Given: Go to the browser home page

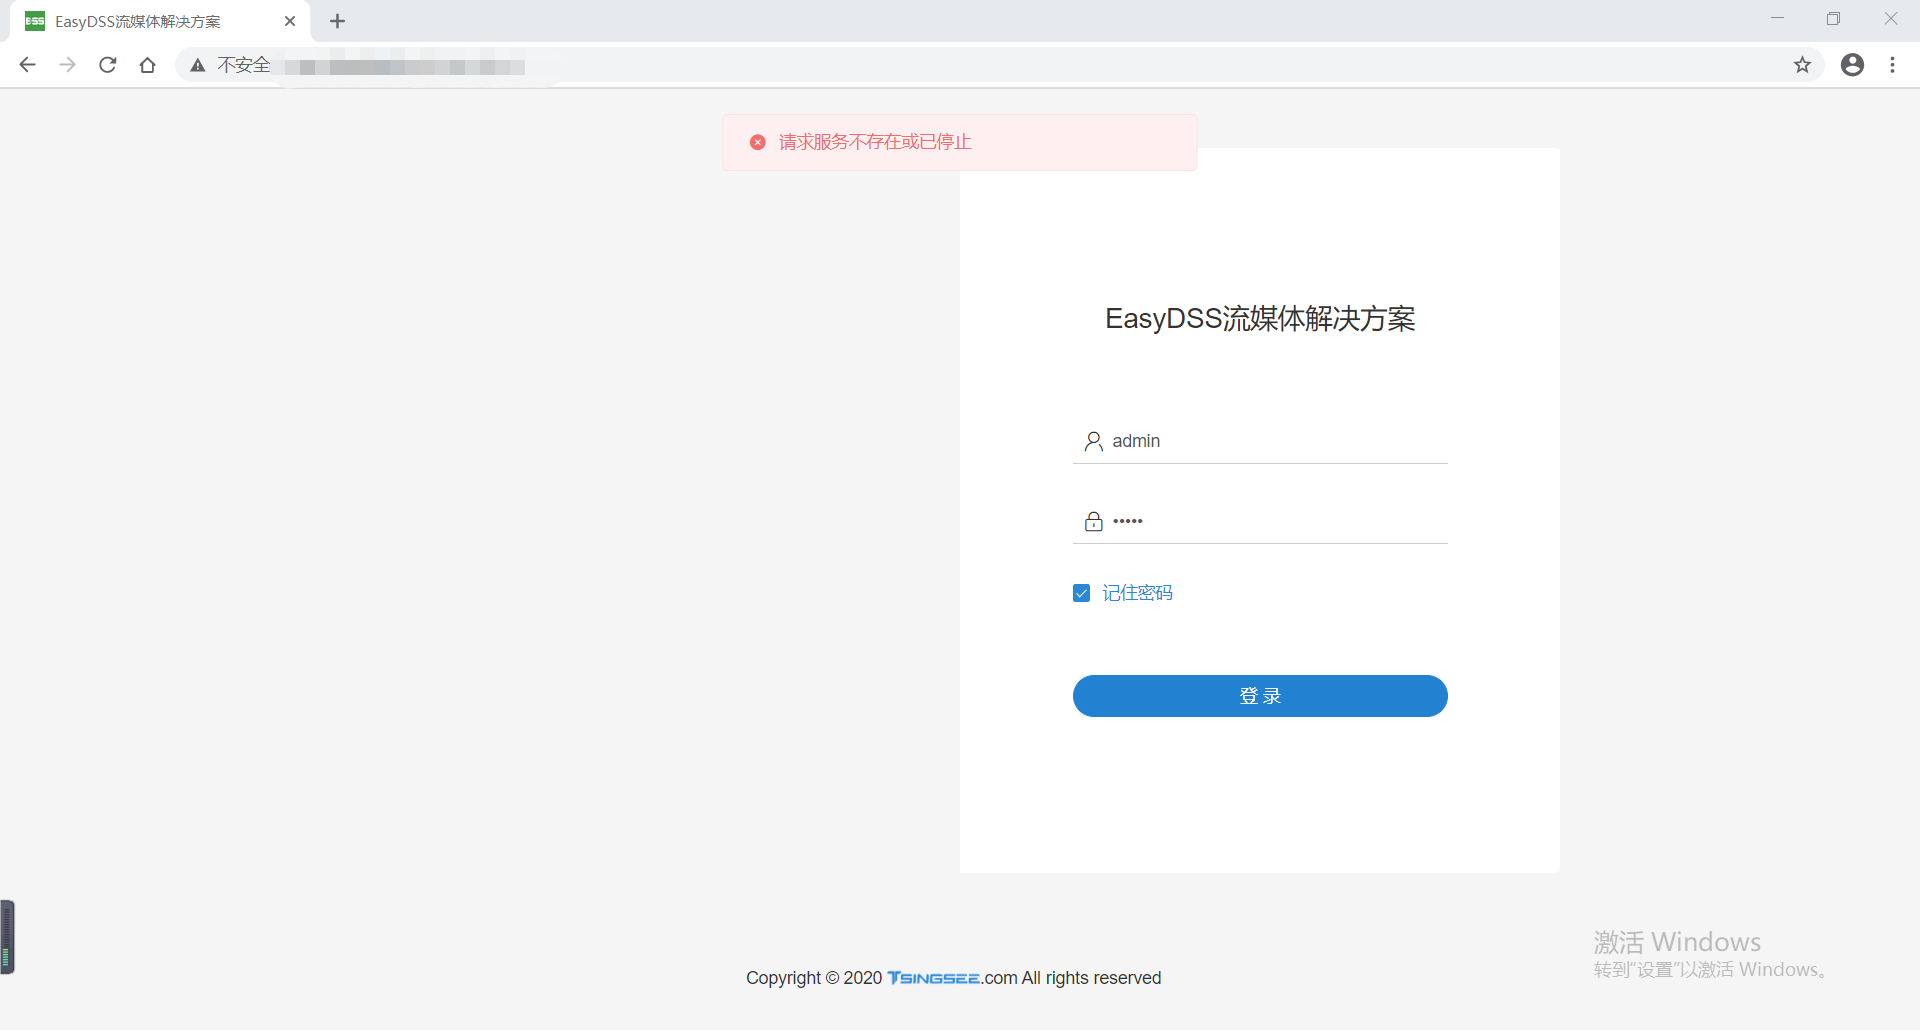Looking at the screenshot, I should (x=148, y=65).
